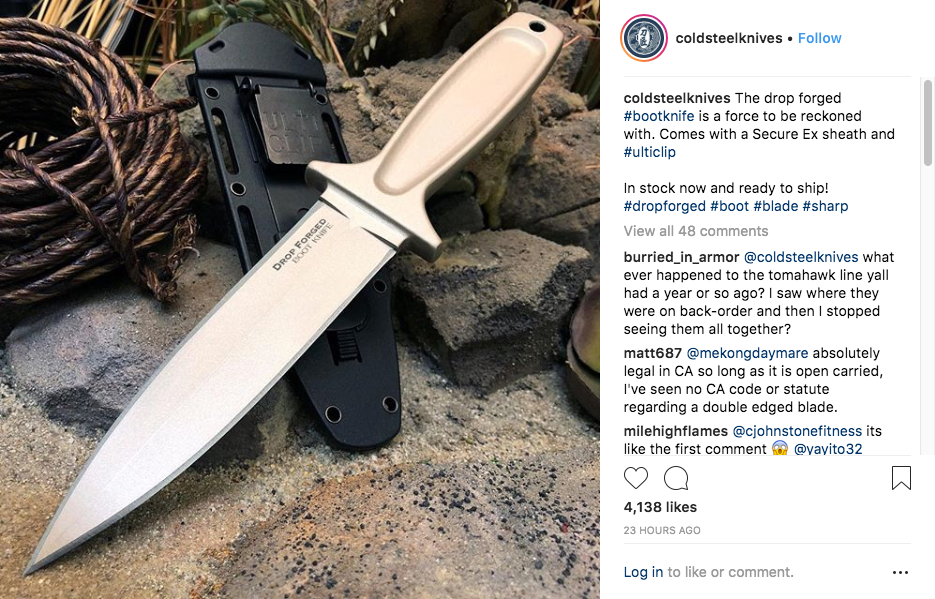The width and height of the screenshot is (935, 599).
Task: Open the @cjohnstonefitness mention
Action: pyautogui.click(x=797, y=431)
